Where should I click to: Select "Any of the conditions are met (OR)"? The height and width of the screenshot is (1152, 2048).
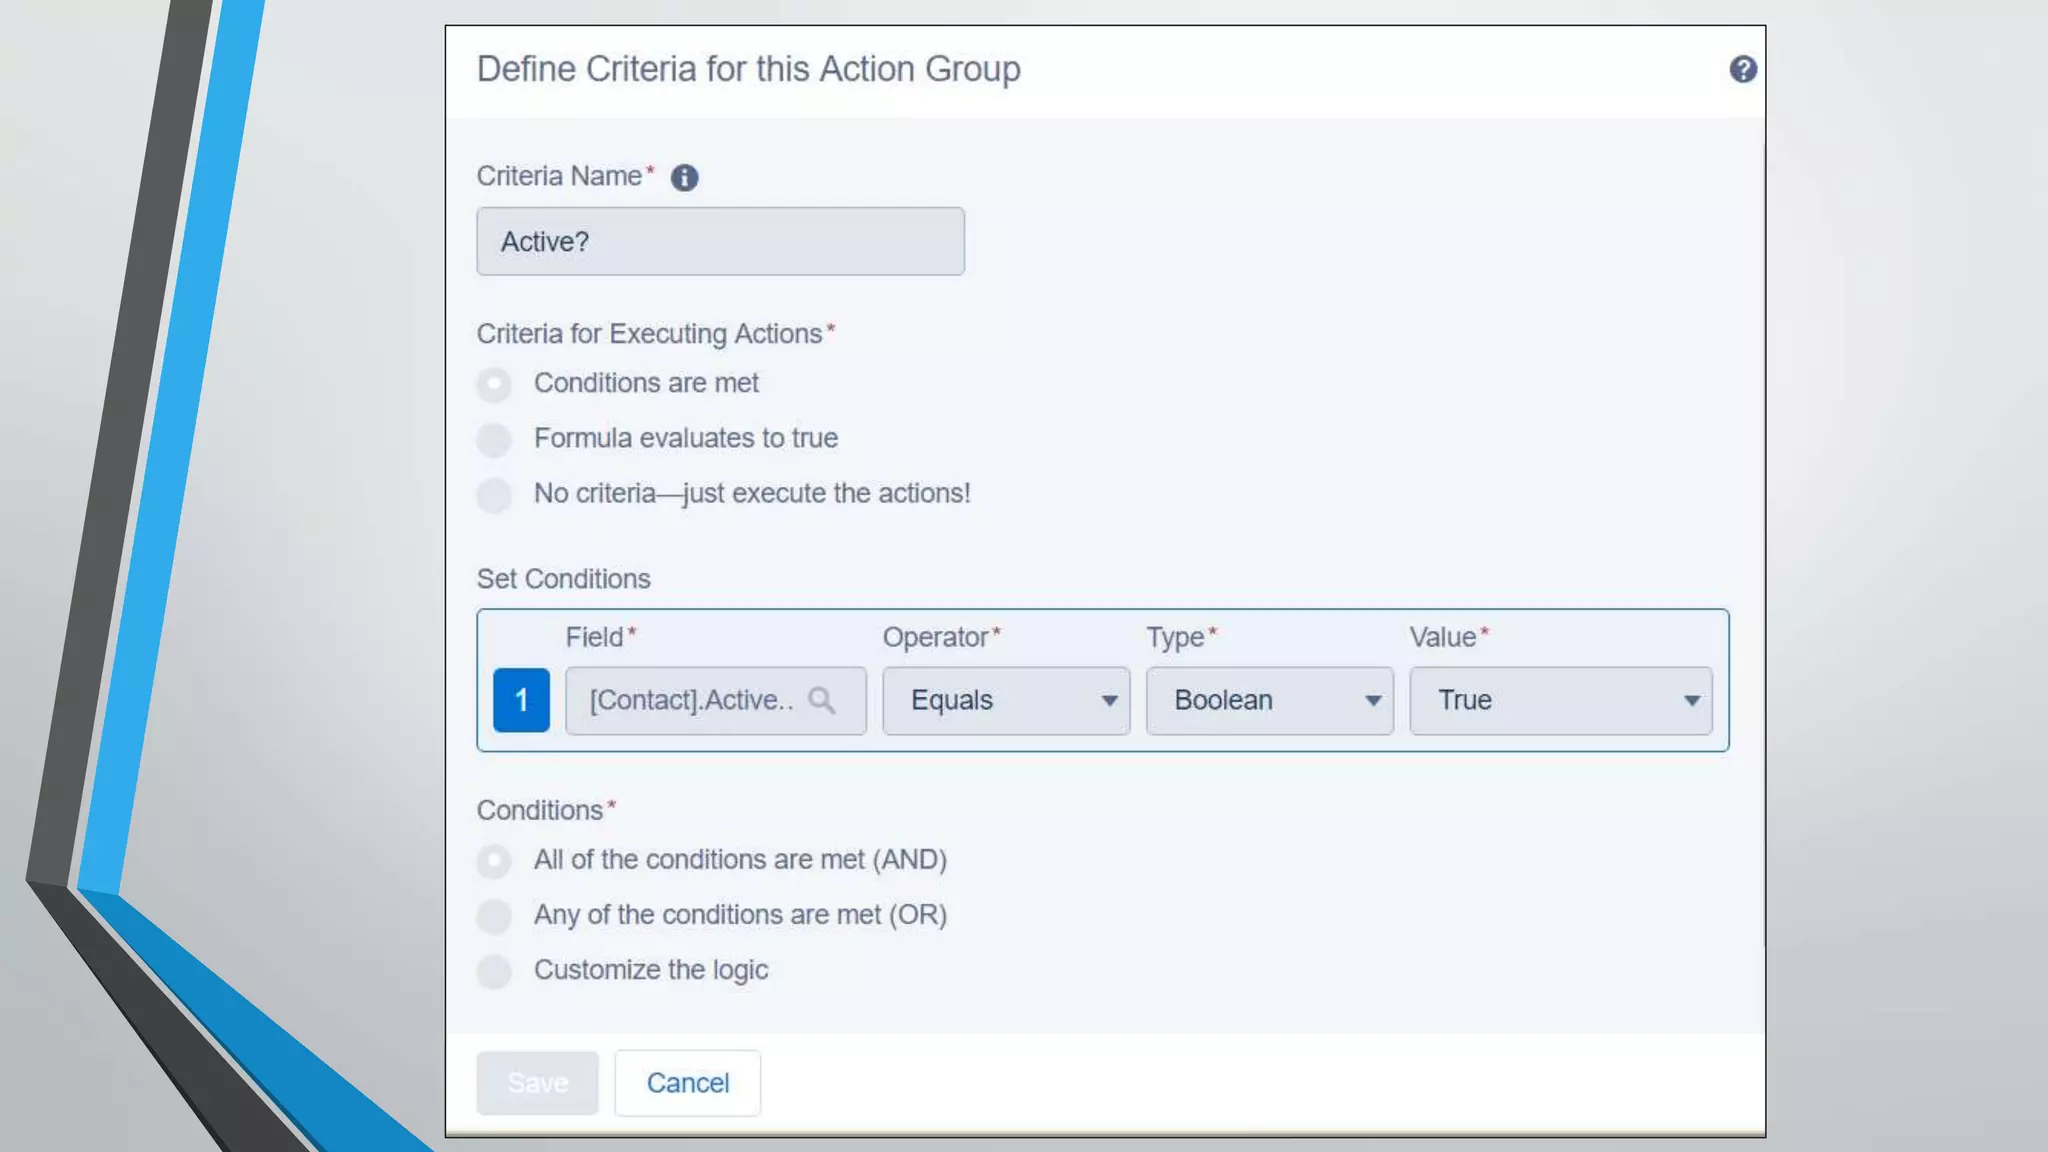(x=494, y=916)
